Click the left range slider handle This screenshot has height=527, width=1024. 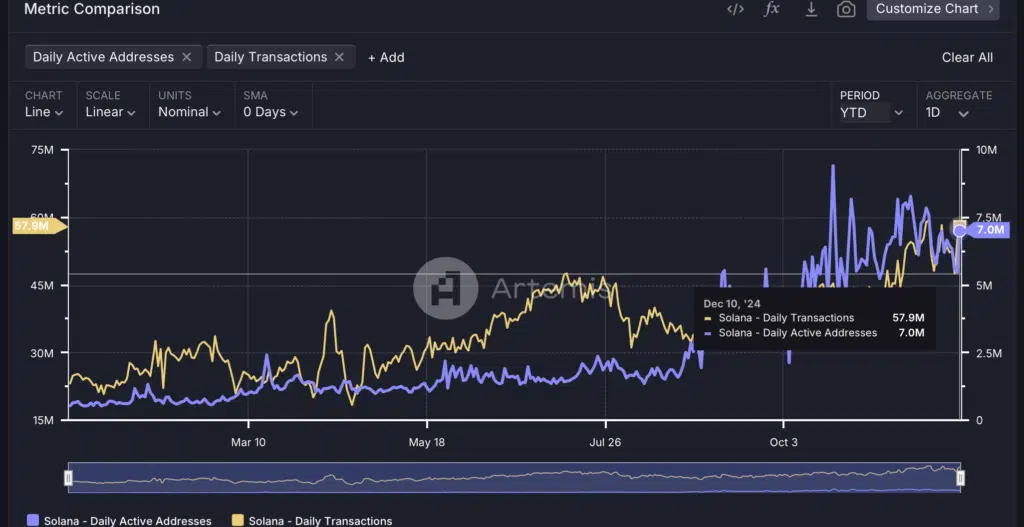68,479
